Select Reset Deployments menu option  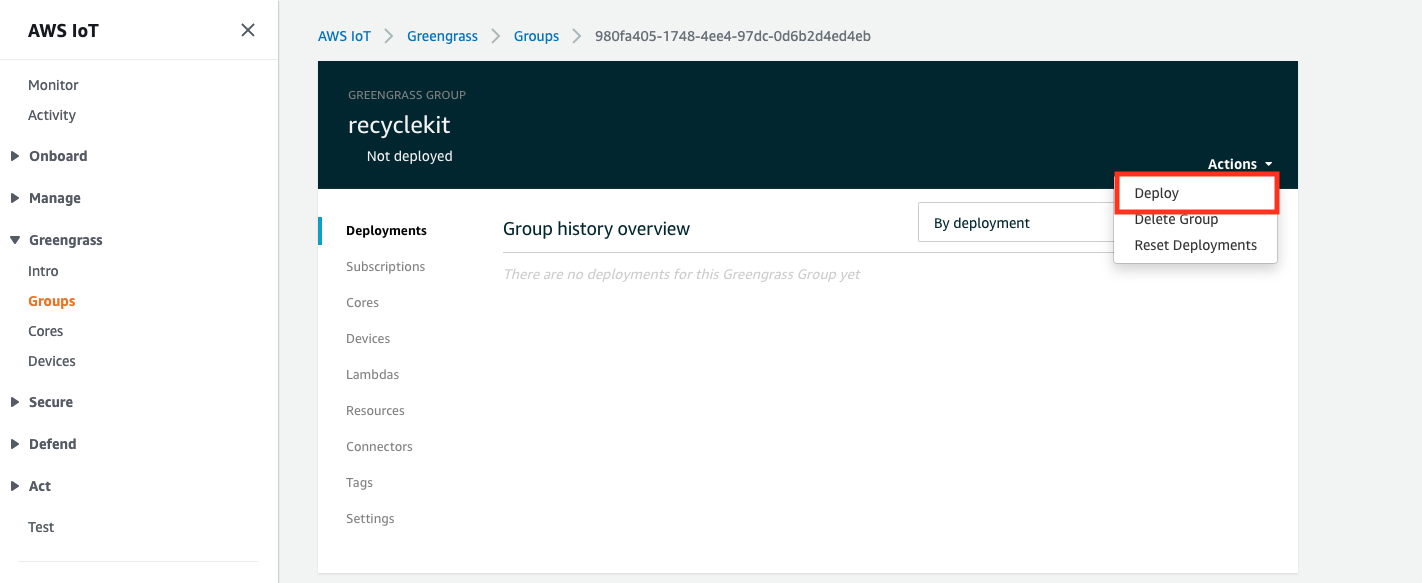(x=1195, y=245)
